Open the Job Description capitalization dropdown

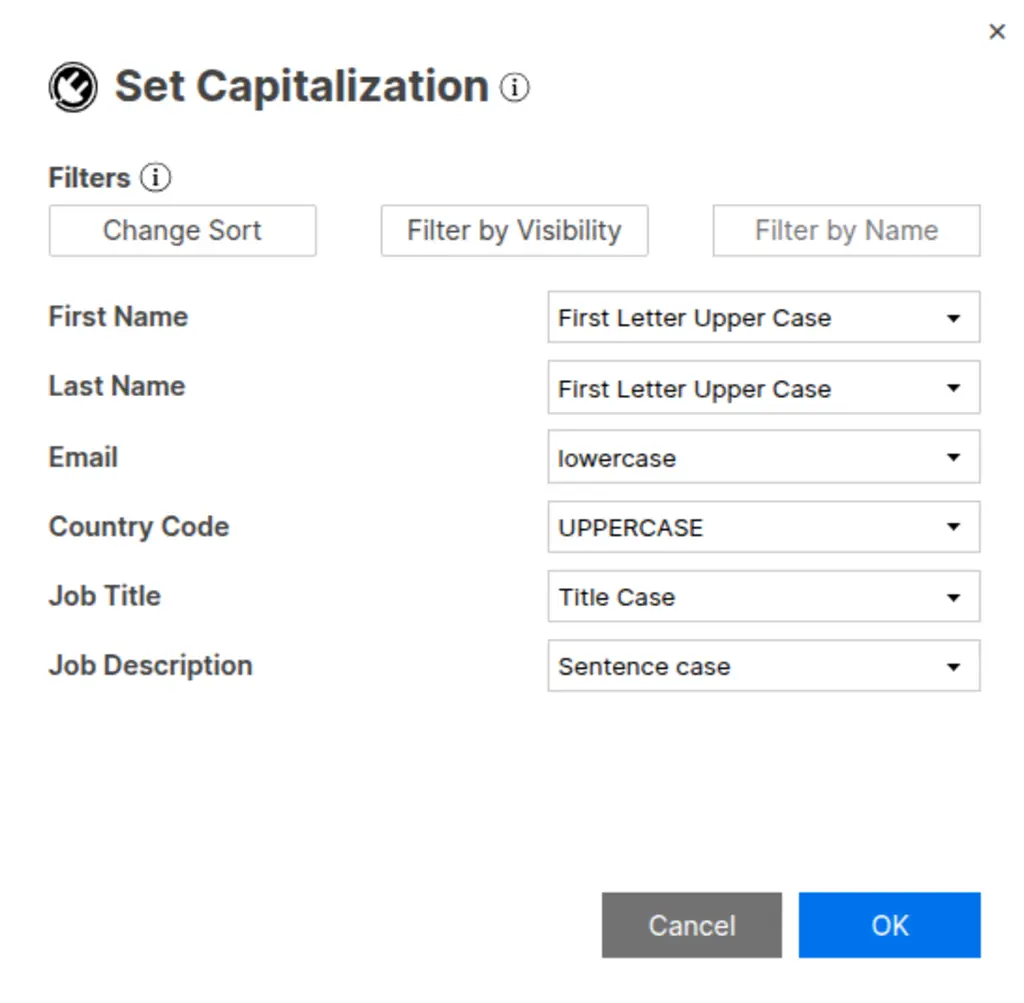763,666
